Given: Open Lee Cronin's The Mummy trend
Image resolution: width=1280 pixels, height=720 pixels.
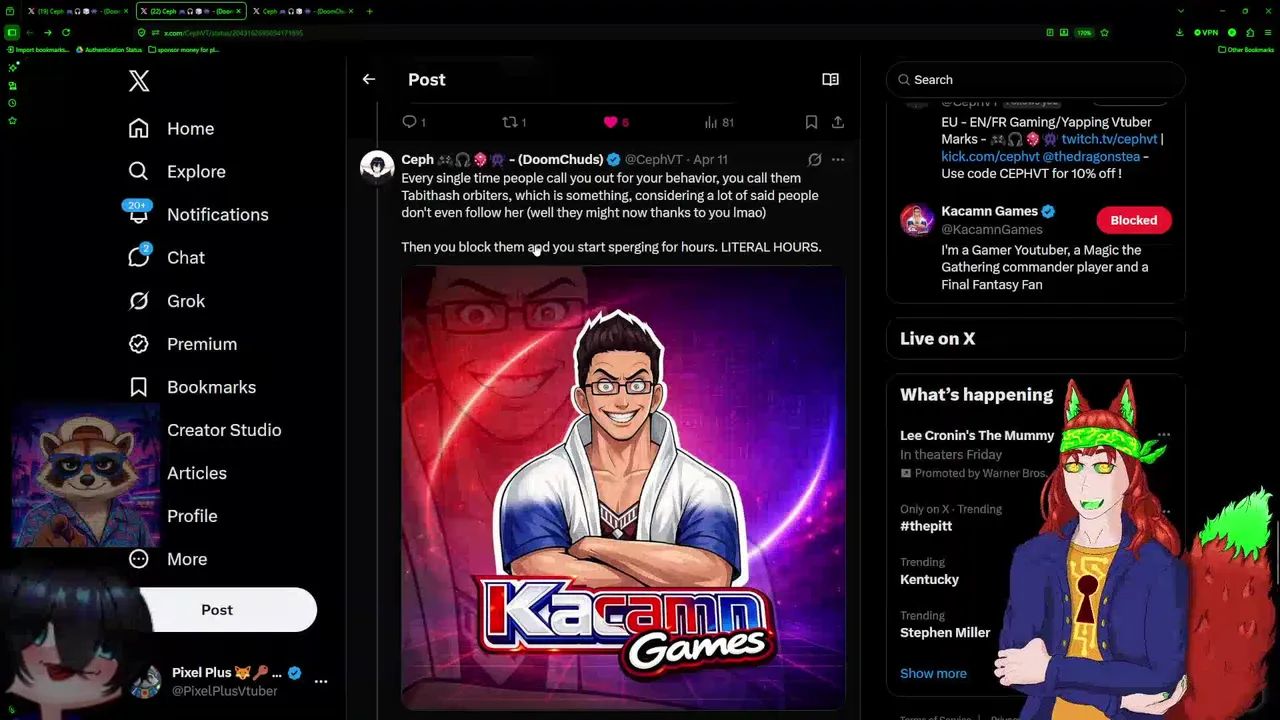Looking at the screenshot, I should pos(976,436).
